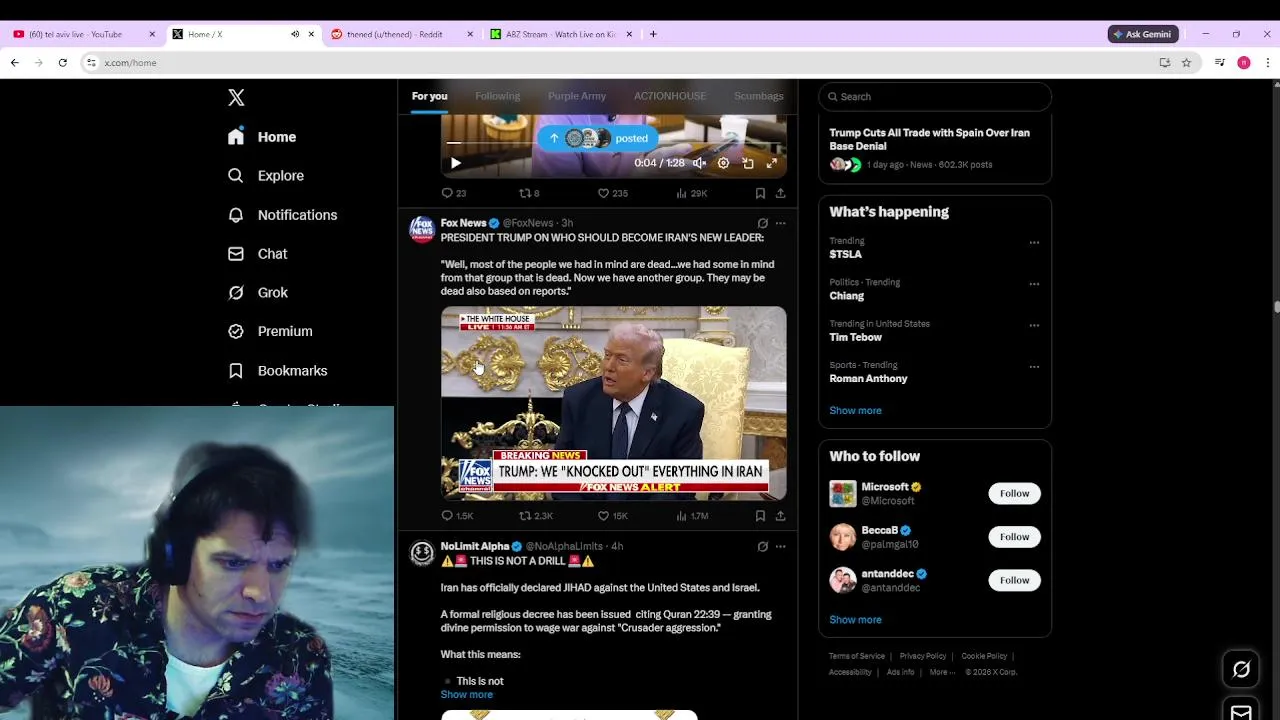The width and height of the screenshot is (1280, 720).
Task: Click the Ask Gemini button
Action: [1143, 34]
